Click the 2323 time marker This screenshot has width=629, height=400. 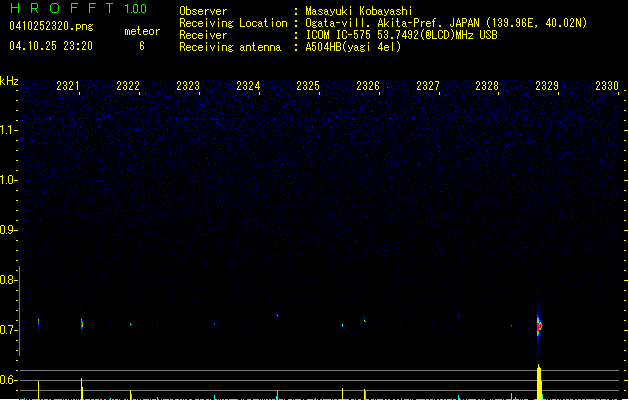click(188, 86)
